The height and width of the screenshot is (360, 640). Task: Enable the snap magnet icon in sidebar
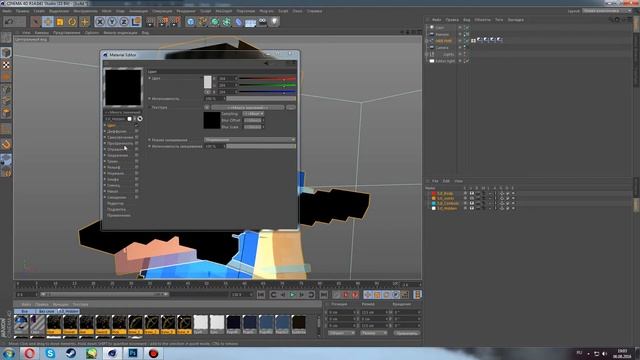point(6,144)
